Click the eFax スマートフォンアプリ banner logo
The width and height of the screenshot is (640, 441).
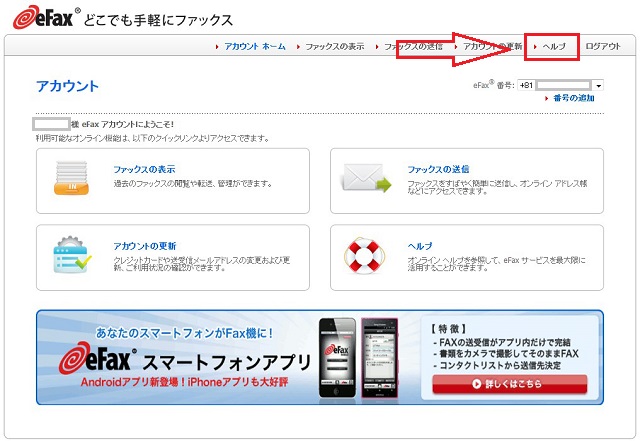[x=184, y=361]
